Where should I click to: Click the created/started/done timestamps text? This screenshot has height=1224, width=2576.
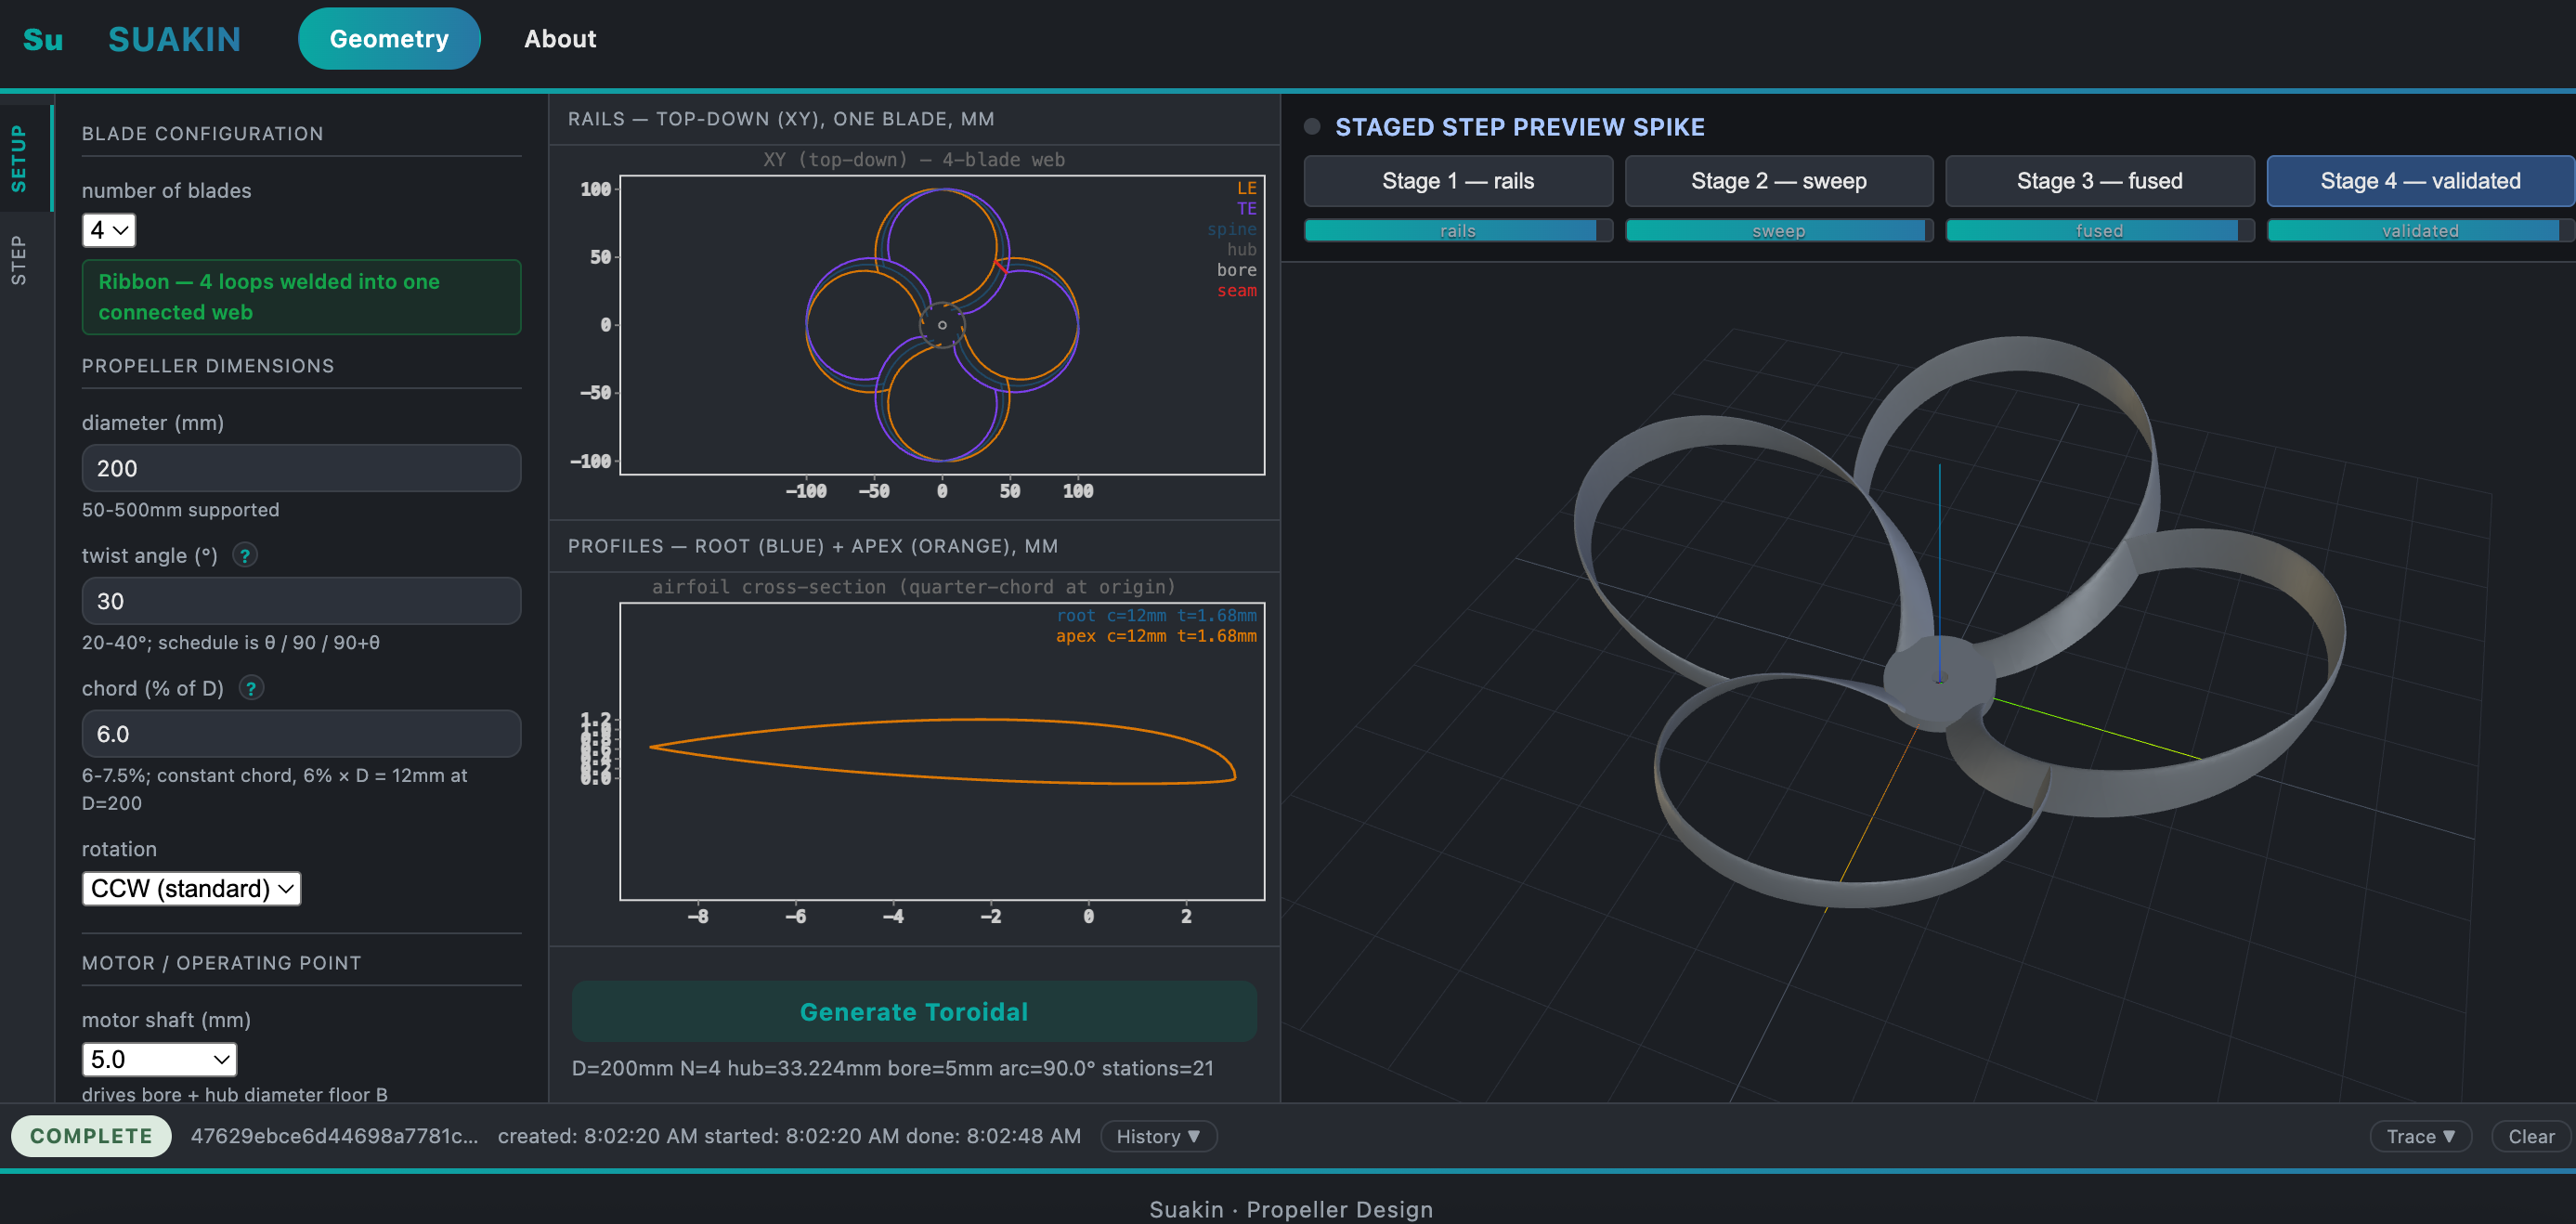point(789,1136)
